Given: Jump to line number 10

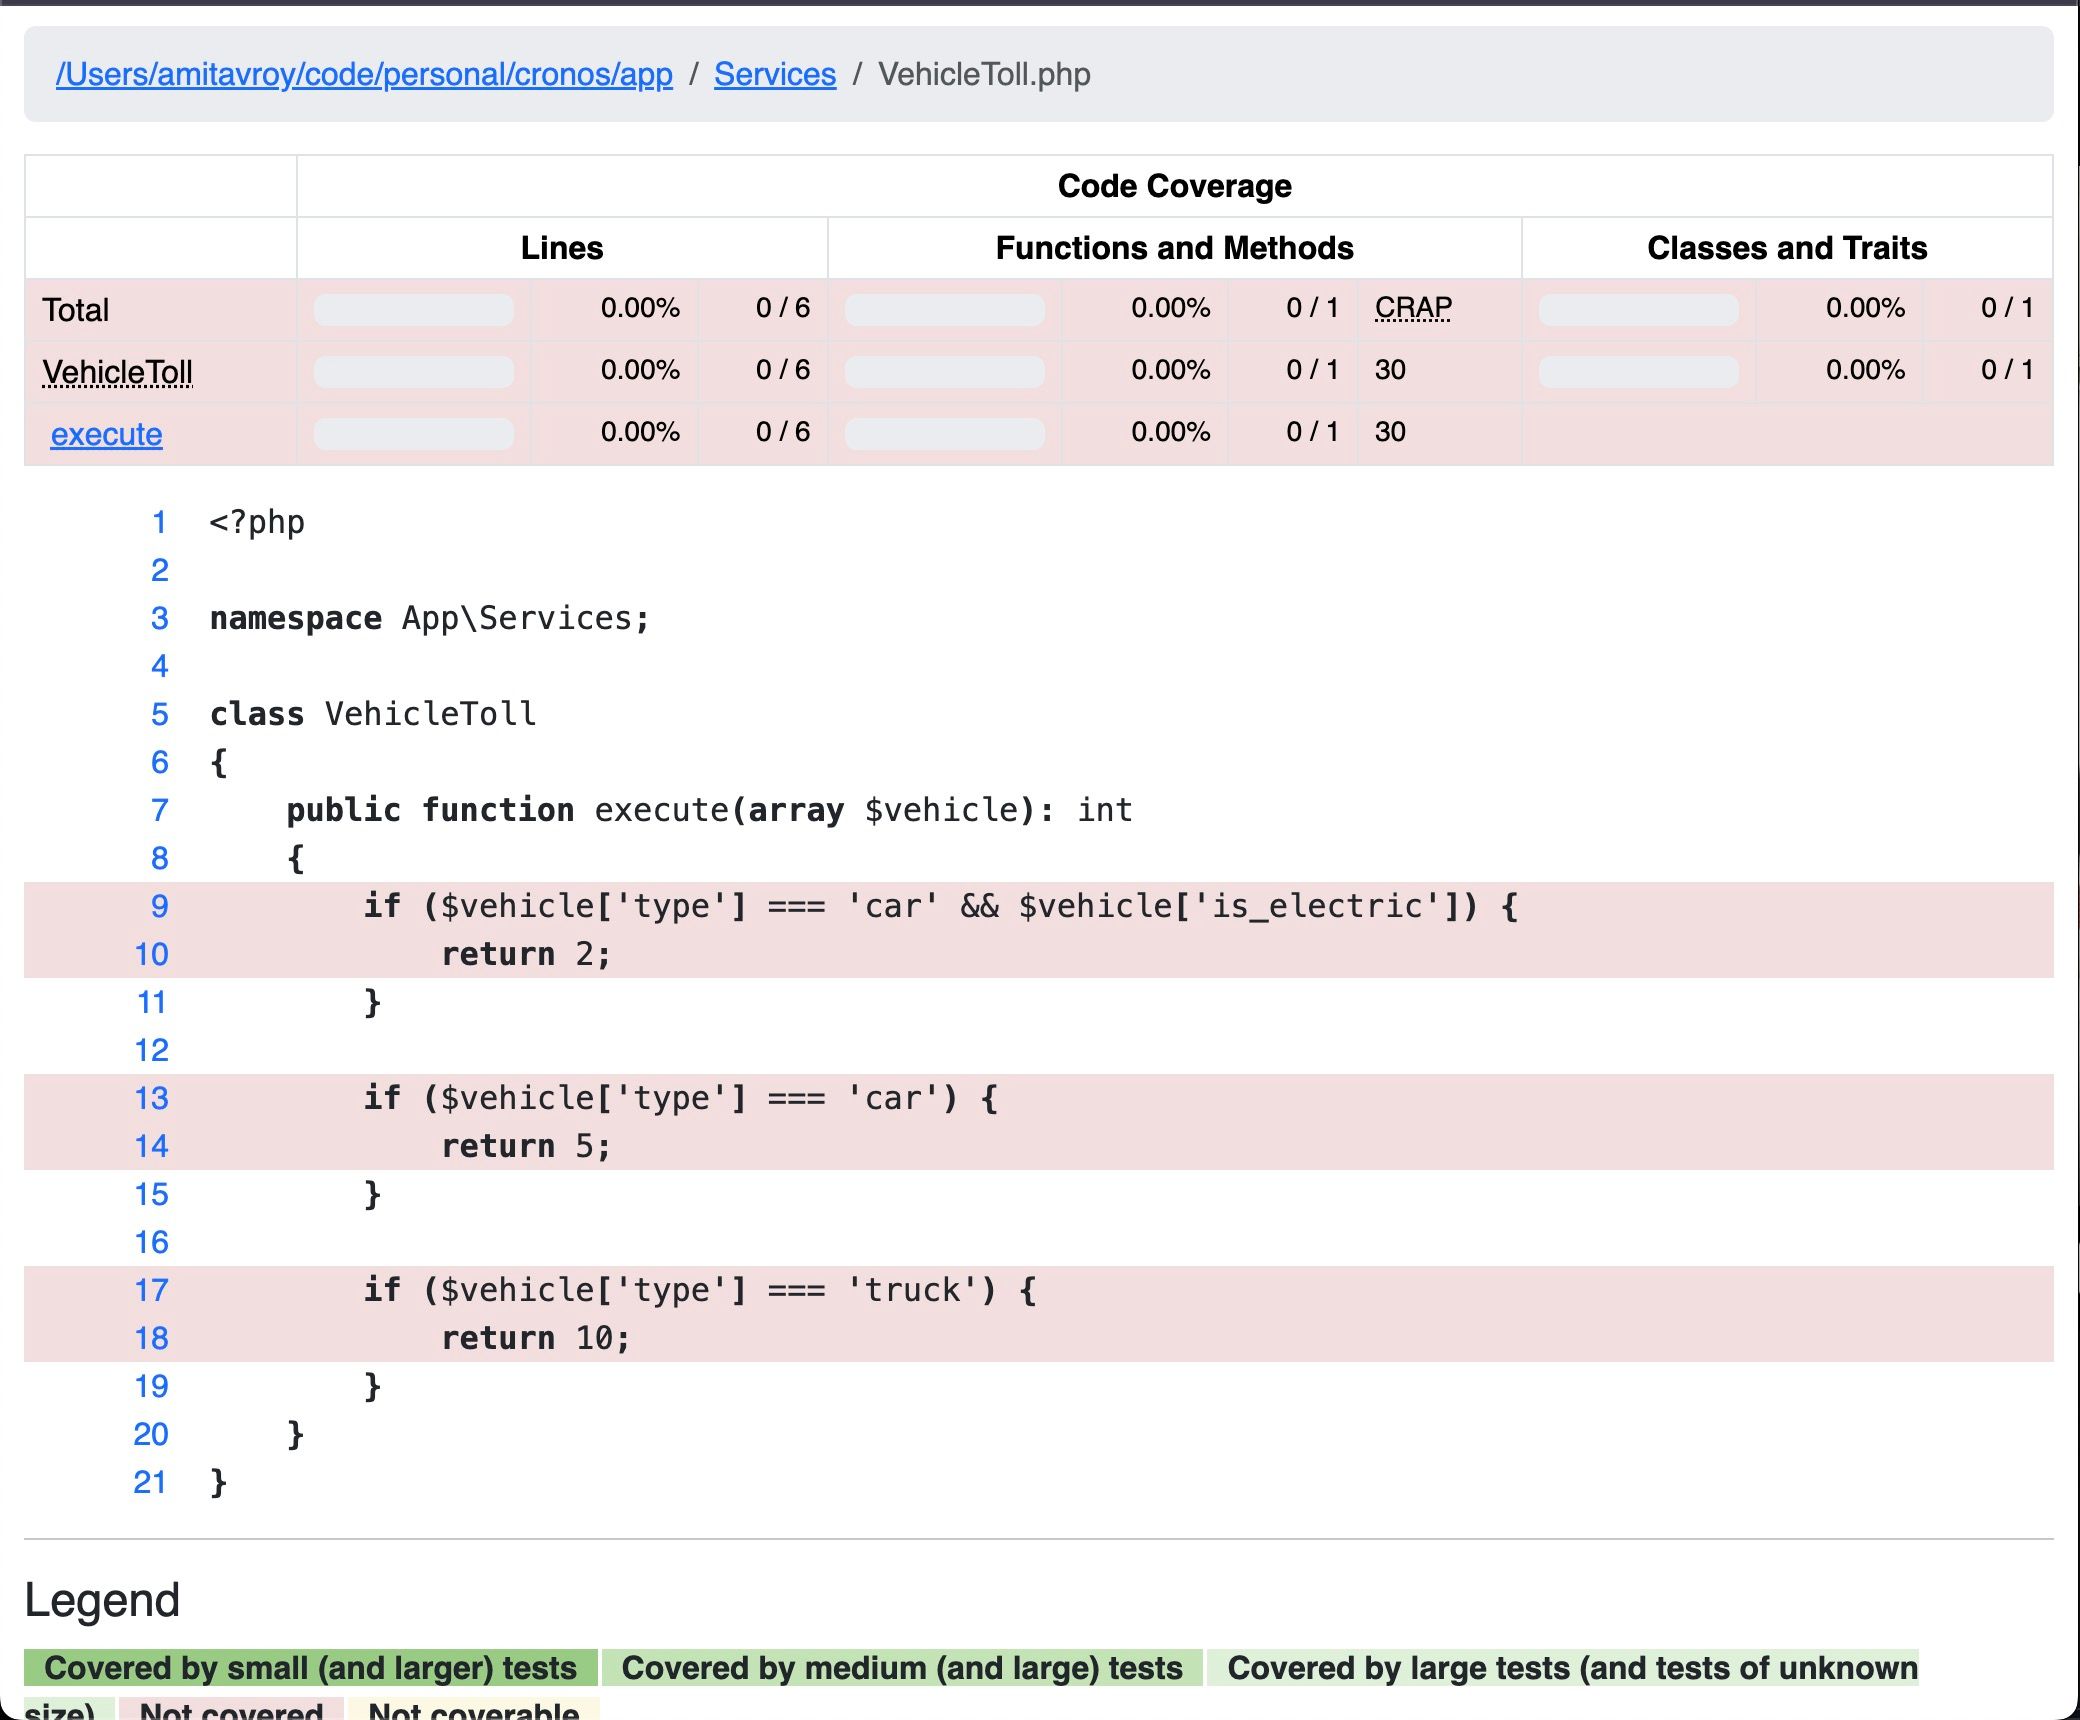Looking at the screenshot, I should 151,954.
